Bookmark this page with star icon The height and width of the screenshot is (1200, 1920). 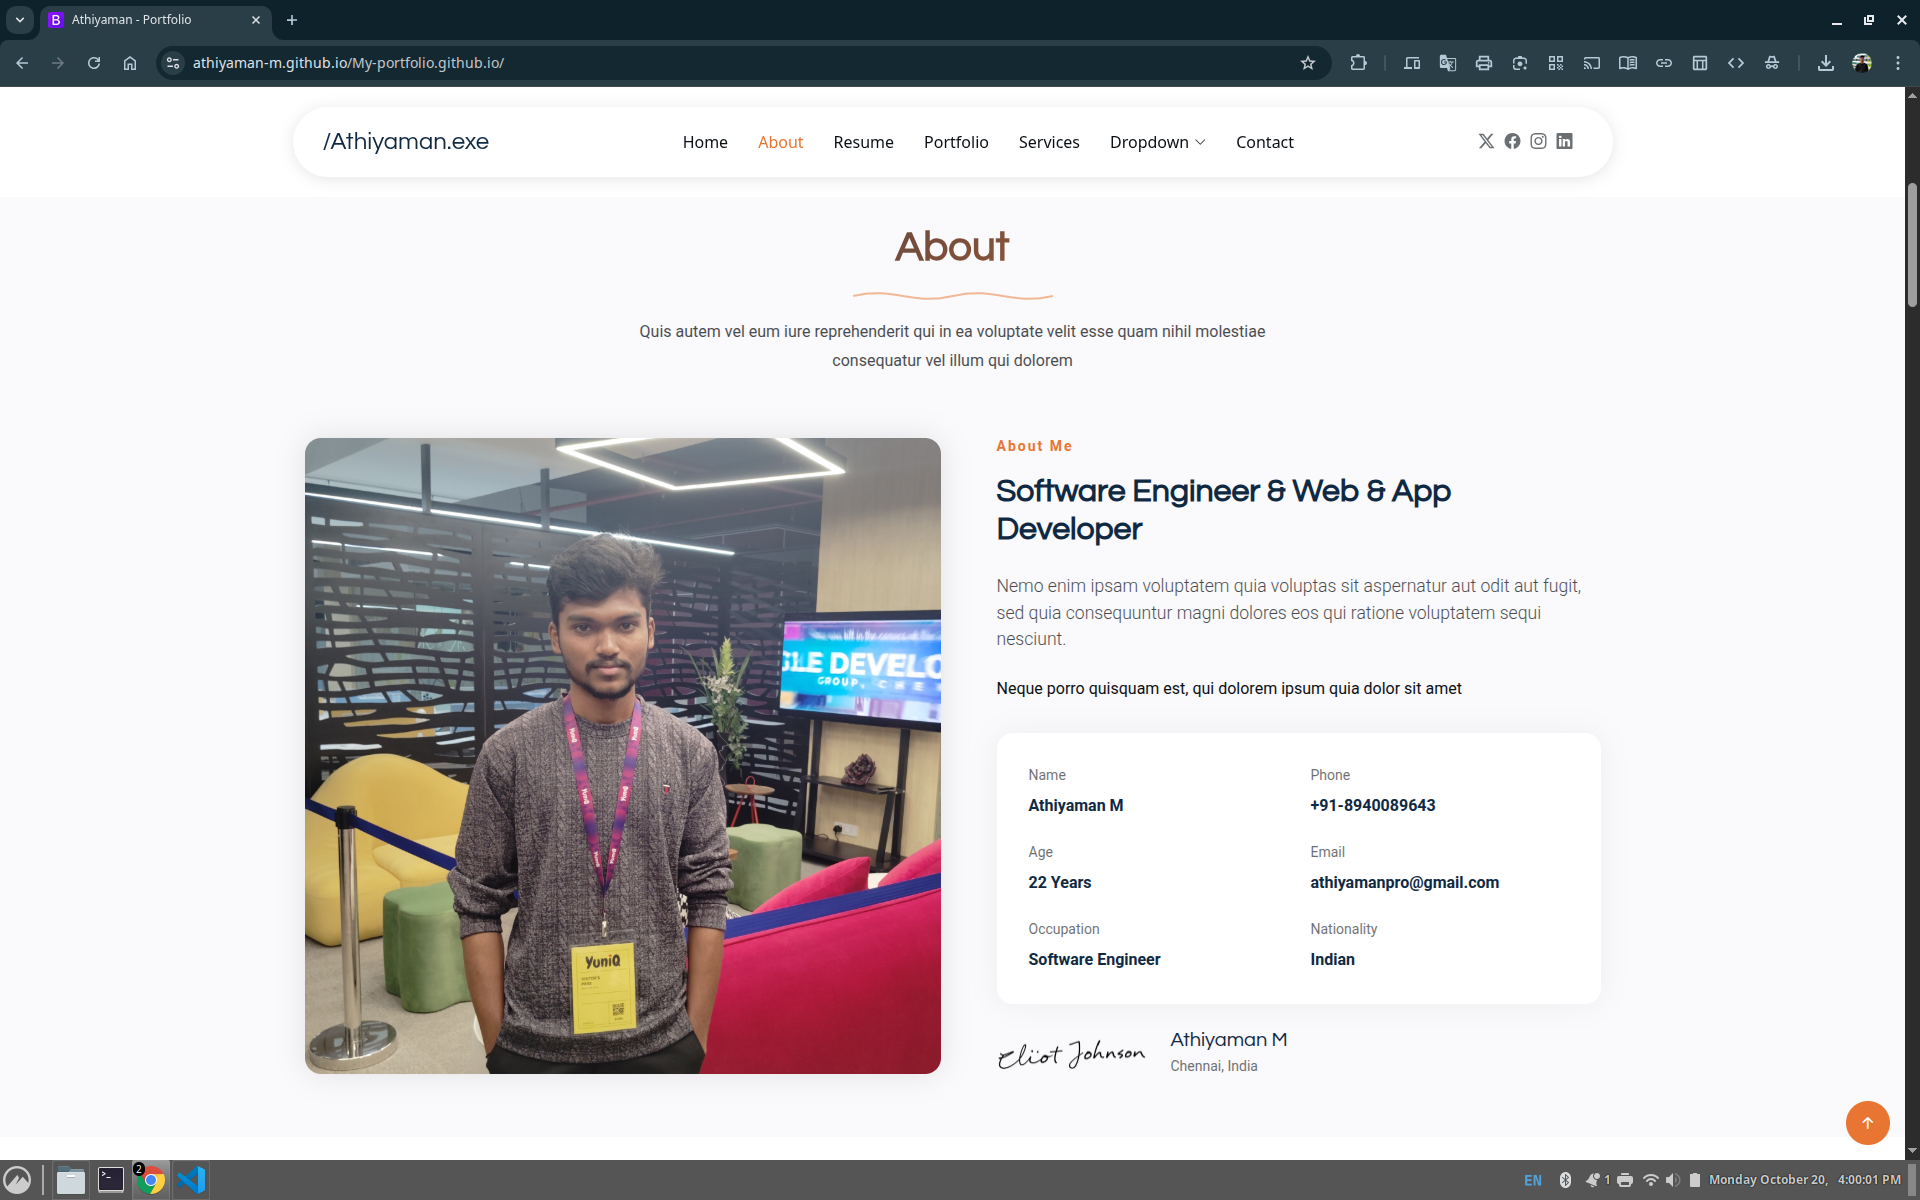pos(1308,63)
